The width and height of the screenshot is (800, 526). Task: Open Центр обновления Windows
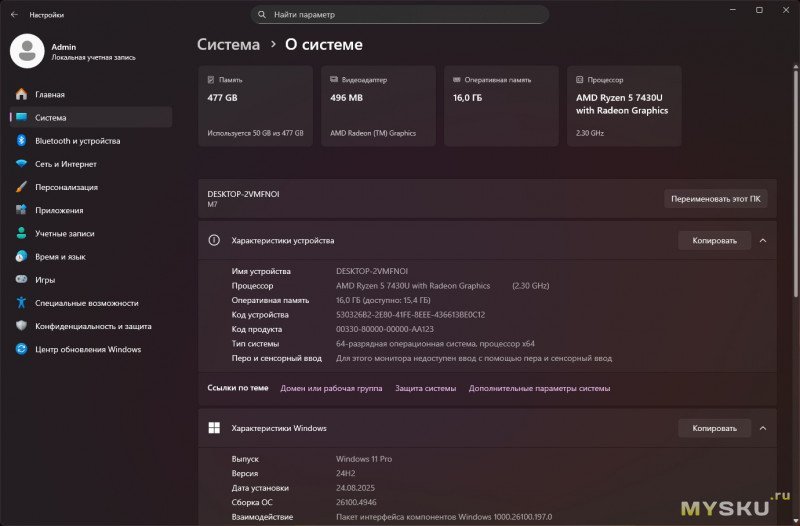[x=91, y=349]
